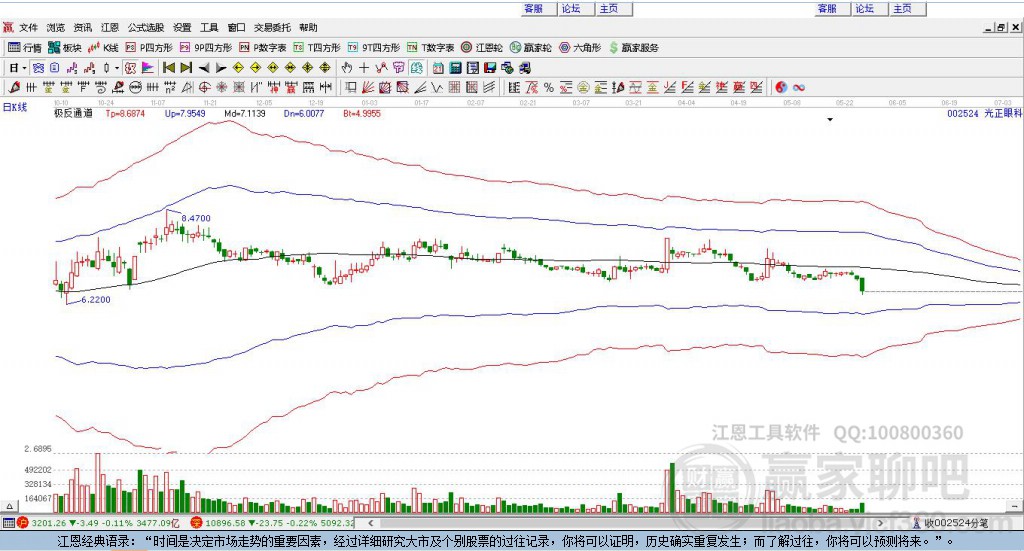Viewport: 1024px width, 551px height.
Task: Open the 9T四方形 tool
Action: pos(374,48)
